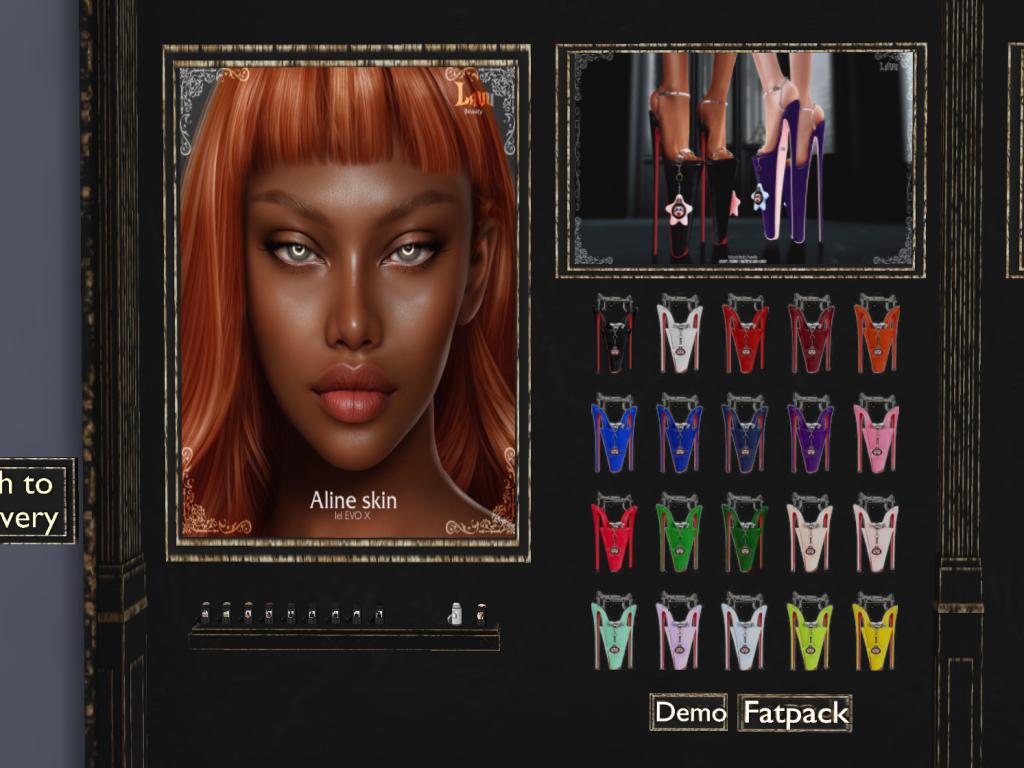
Task: Click the Demo button
Action: pos(688,713)
